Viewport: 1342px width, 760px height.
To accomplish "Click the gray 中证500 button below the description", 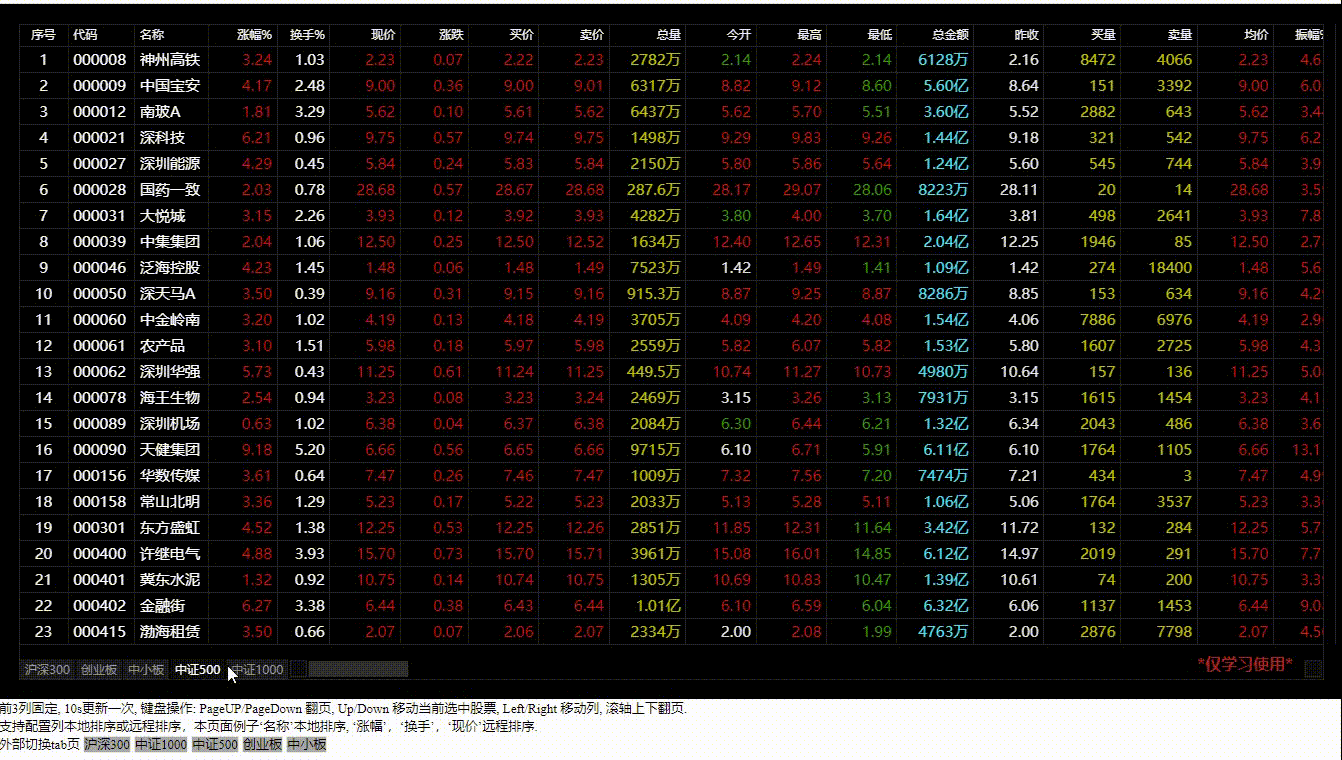I will [215, 744].
